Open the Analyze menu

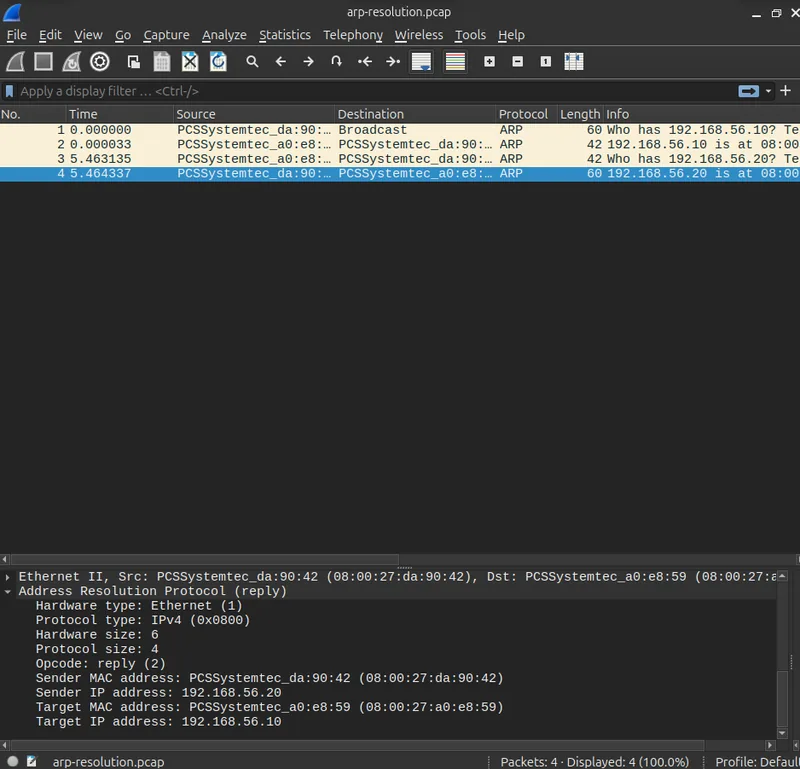(x=224, y=35)
